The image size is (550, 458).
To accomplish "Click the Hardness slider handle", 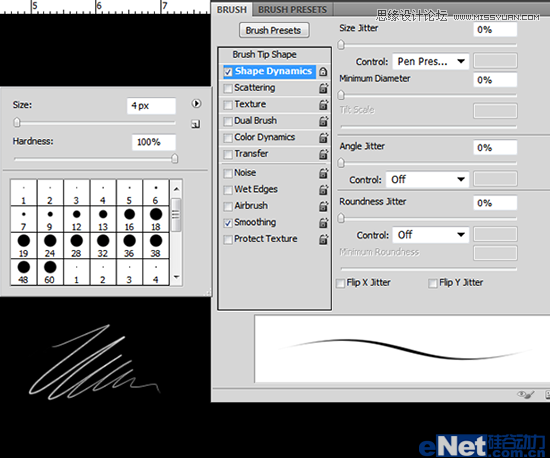I will tap(174, 159).
